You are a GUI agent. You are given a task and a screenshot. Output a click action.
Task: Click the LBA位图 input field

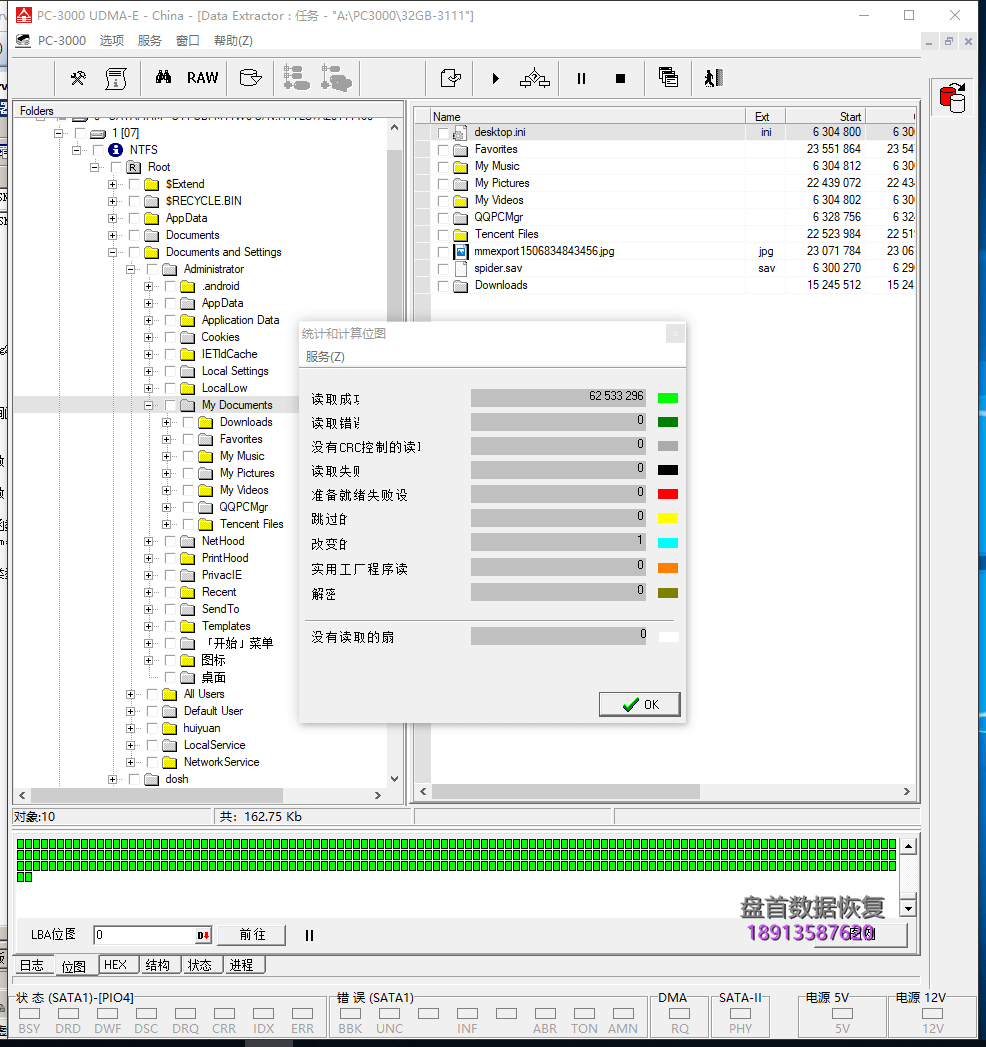(x=145, y=935)
